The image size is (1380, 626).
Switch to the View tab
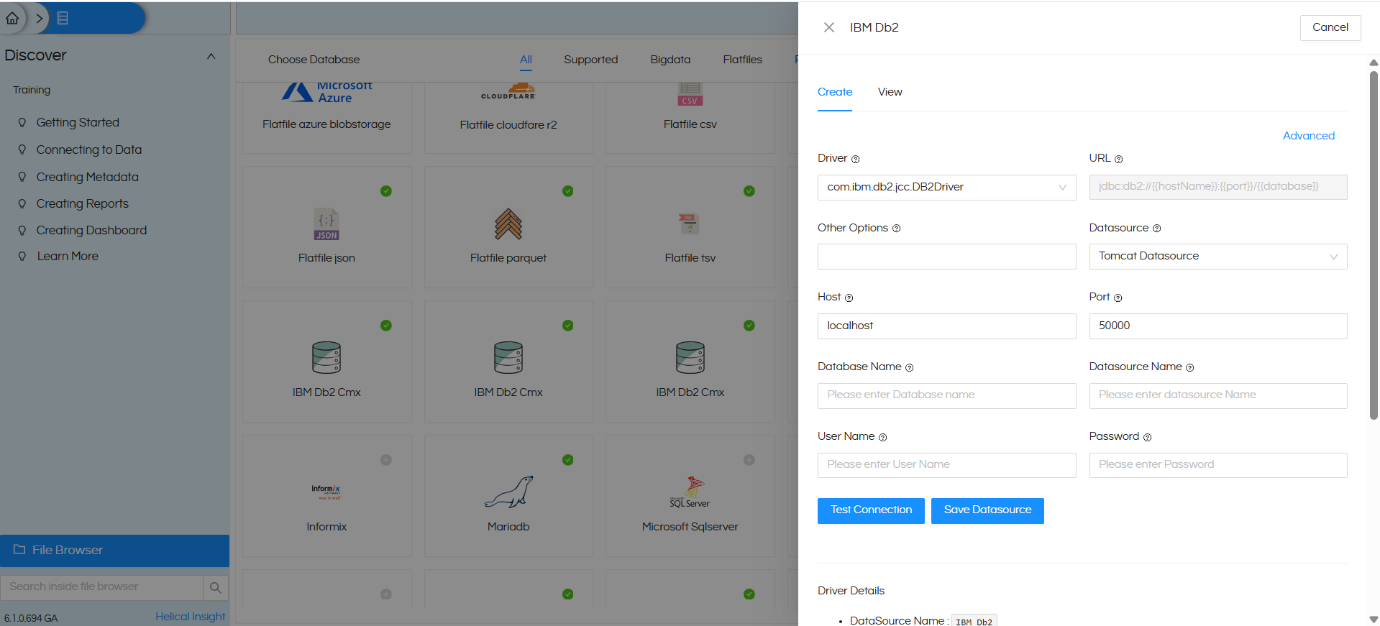(x=889, y=91)
